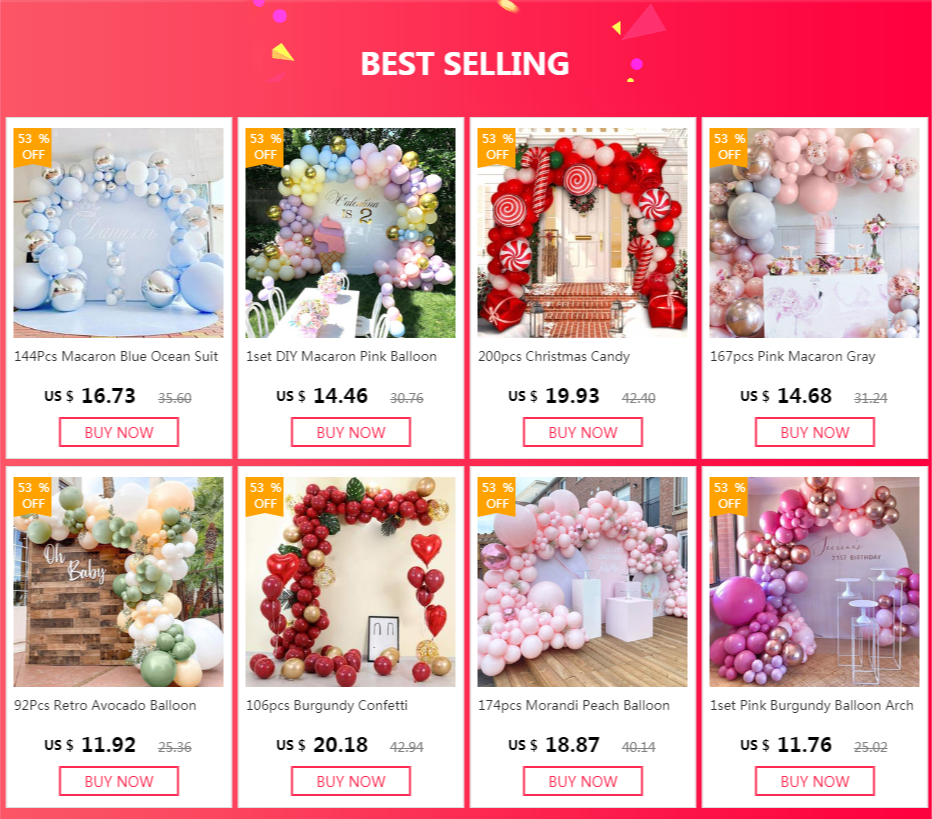Open the 21st birthday burgundy arch image
The width and height of the screenshot is (932, 819).
click(x=814, y=582)
